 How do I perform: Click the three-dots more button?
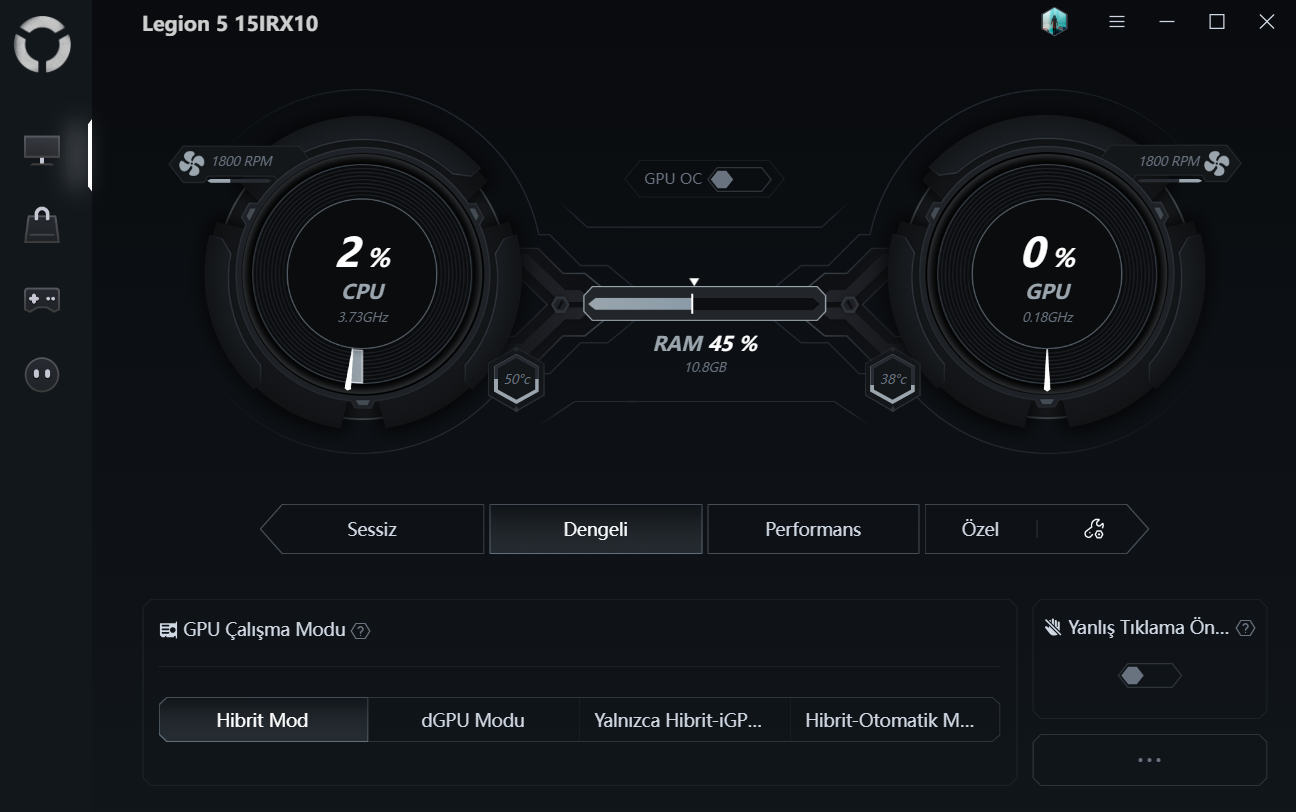tap(1150, 760)
